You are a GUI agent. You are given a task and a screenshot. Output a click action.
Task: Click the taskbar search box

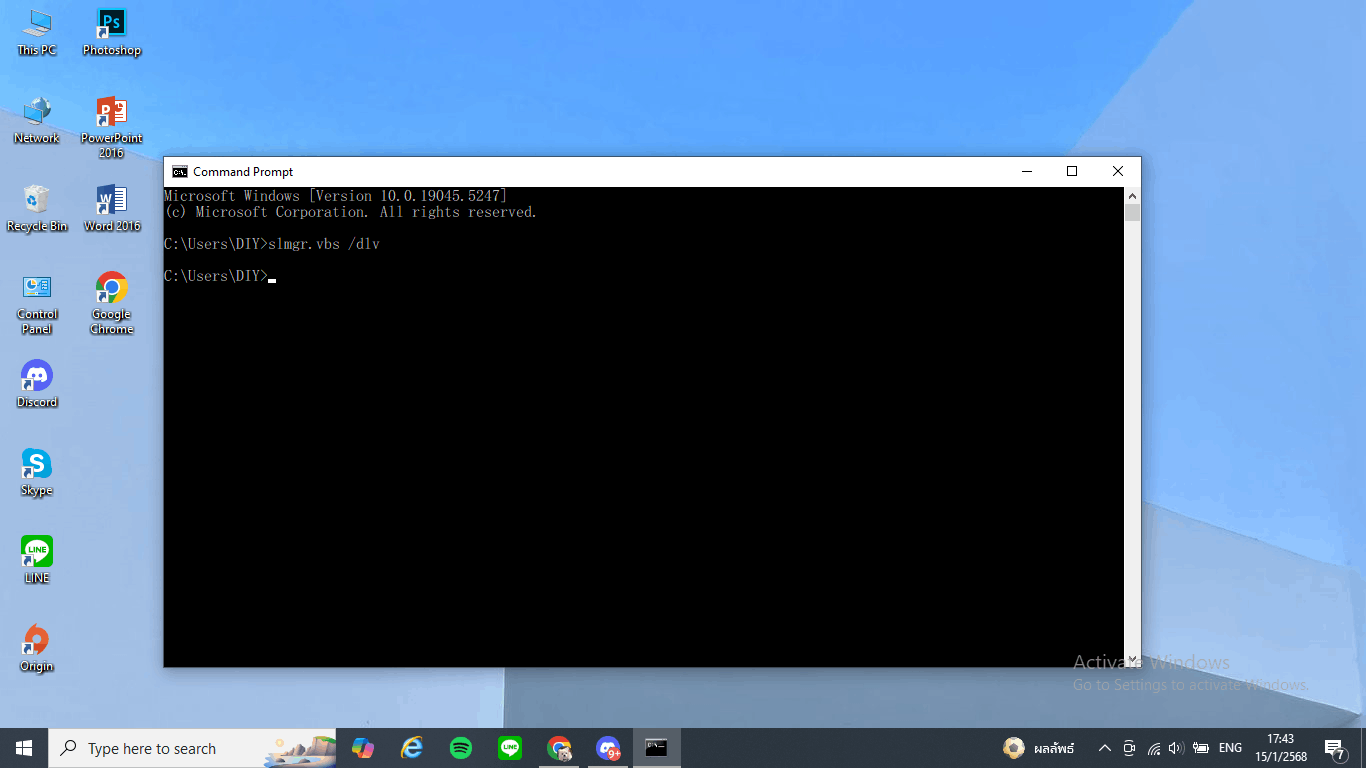click(193, 748)
